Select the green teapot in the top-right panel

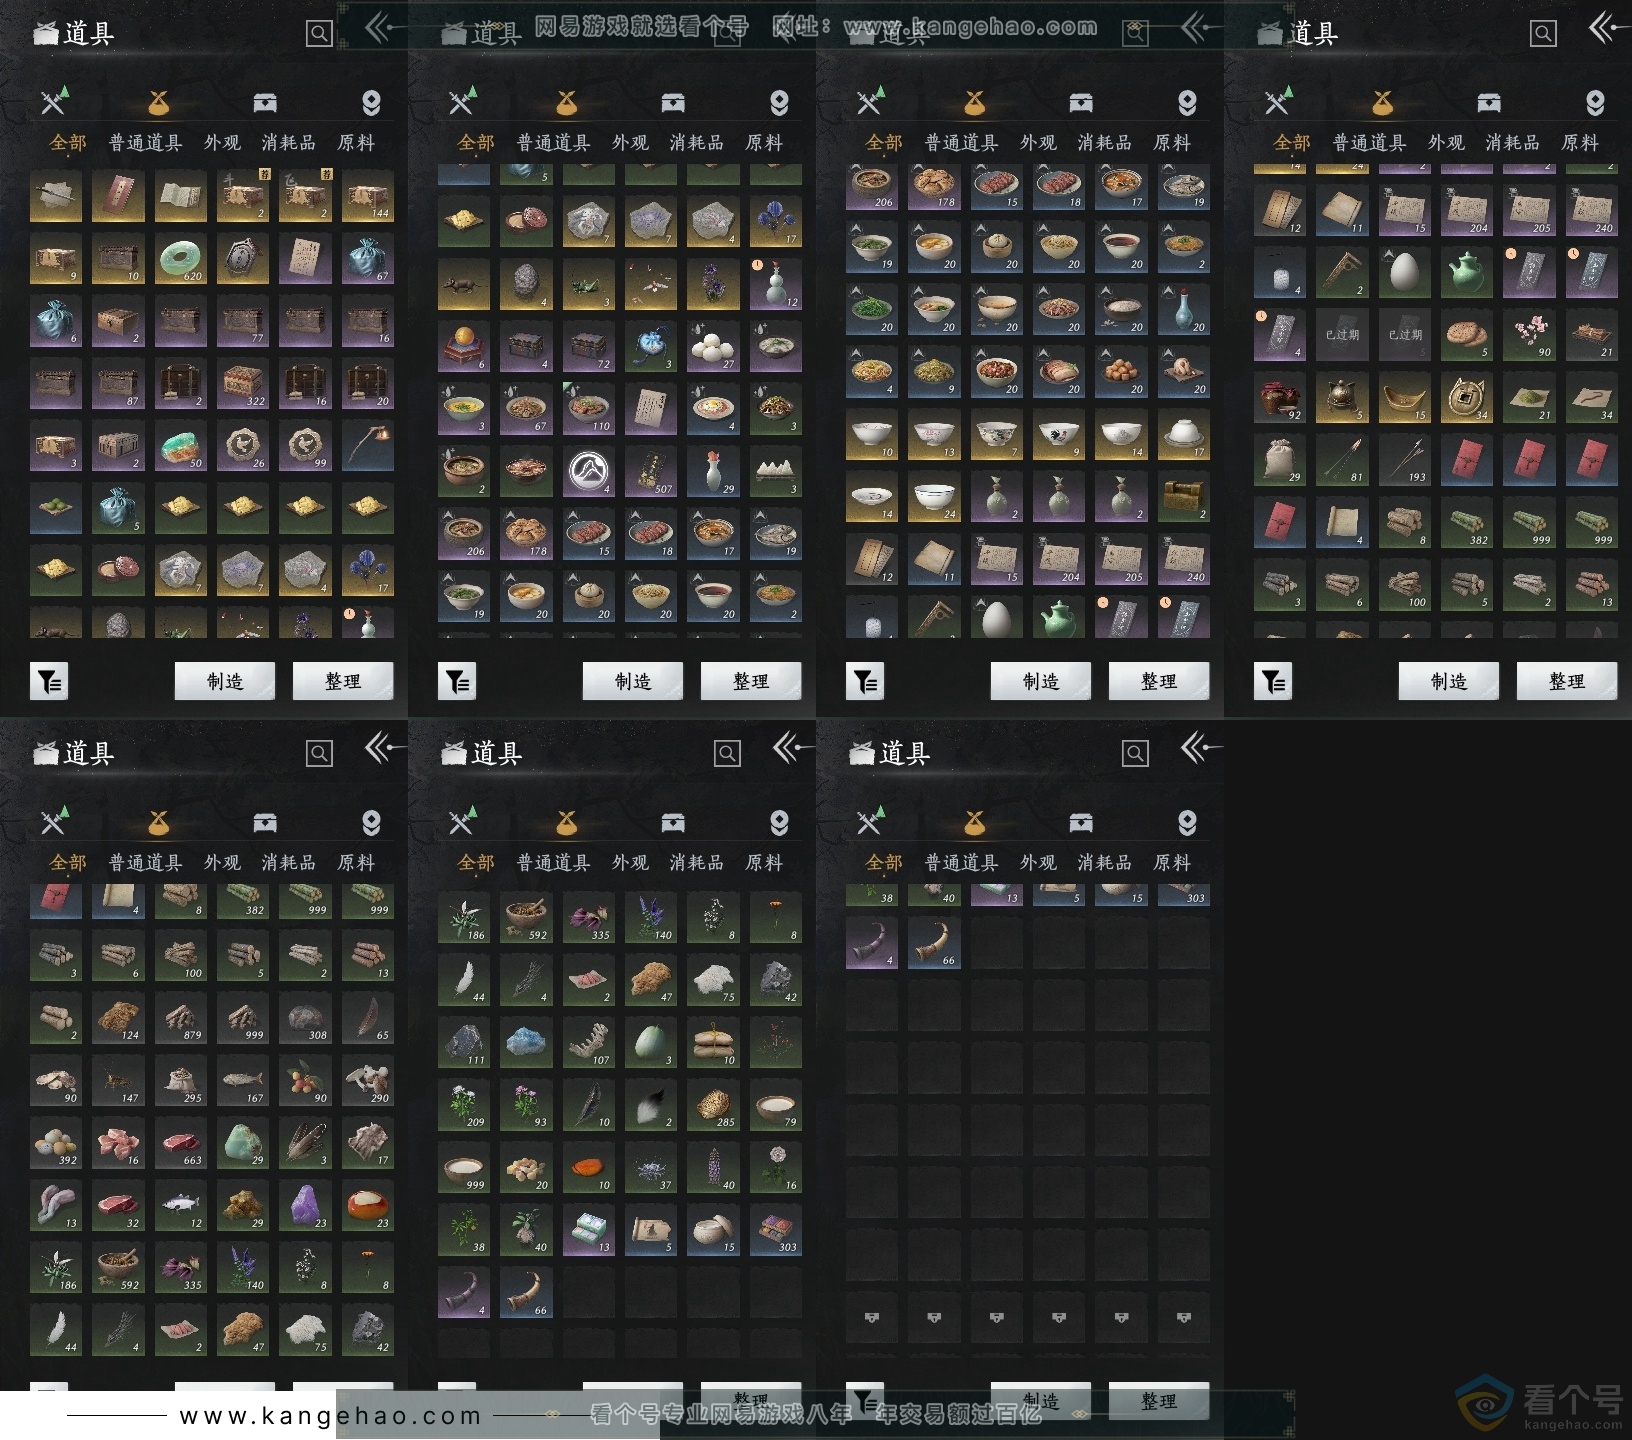1467,273
